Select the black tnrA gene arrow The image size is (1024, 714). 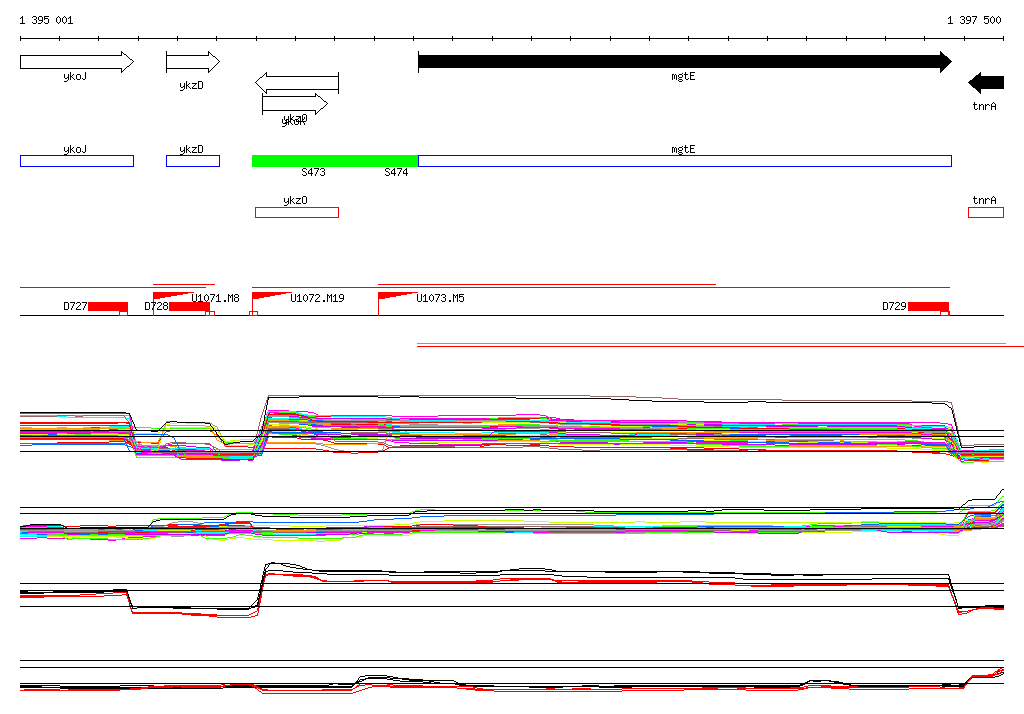point(986,83)
